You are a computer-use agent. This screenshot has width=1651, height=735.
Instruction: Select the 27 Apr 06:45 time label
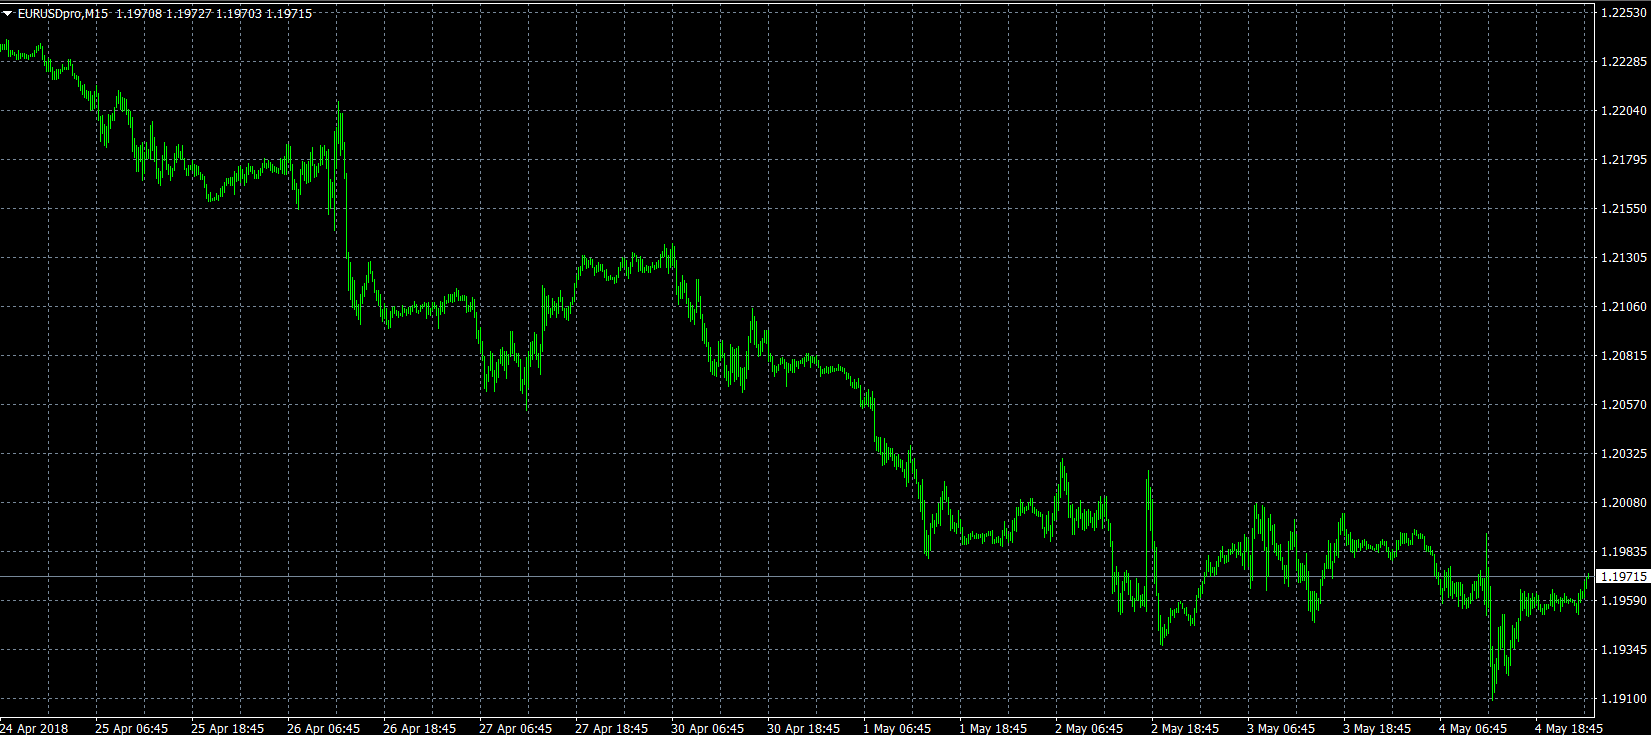(x=516, y=728)
